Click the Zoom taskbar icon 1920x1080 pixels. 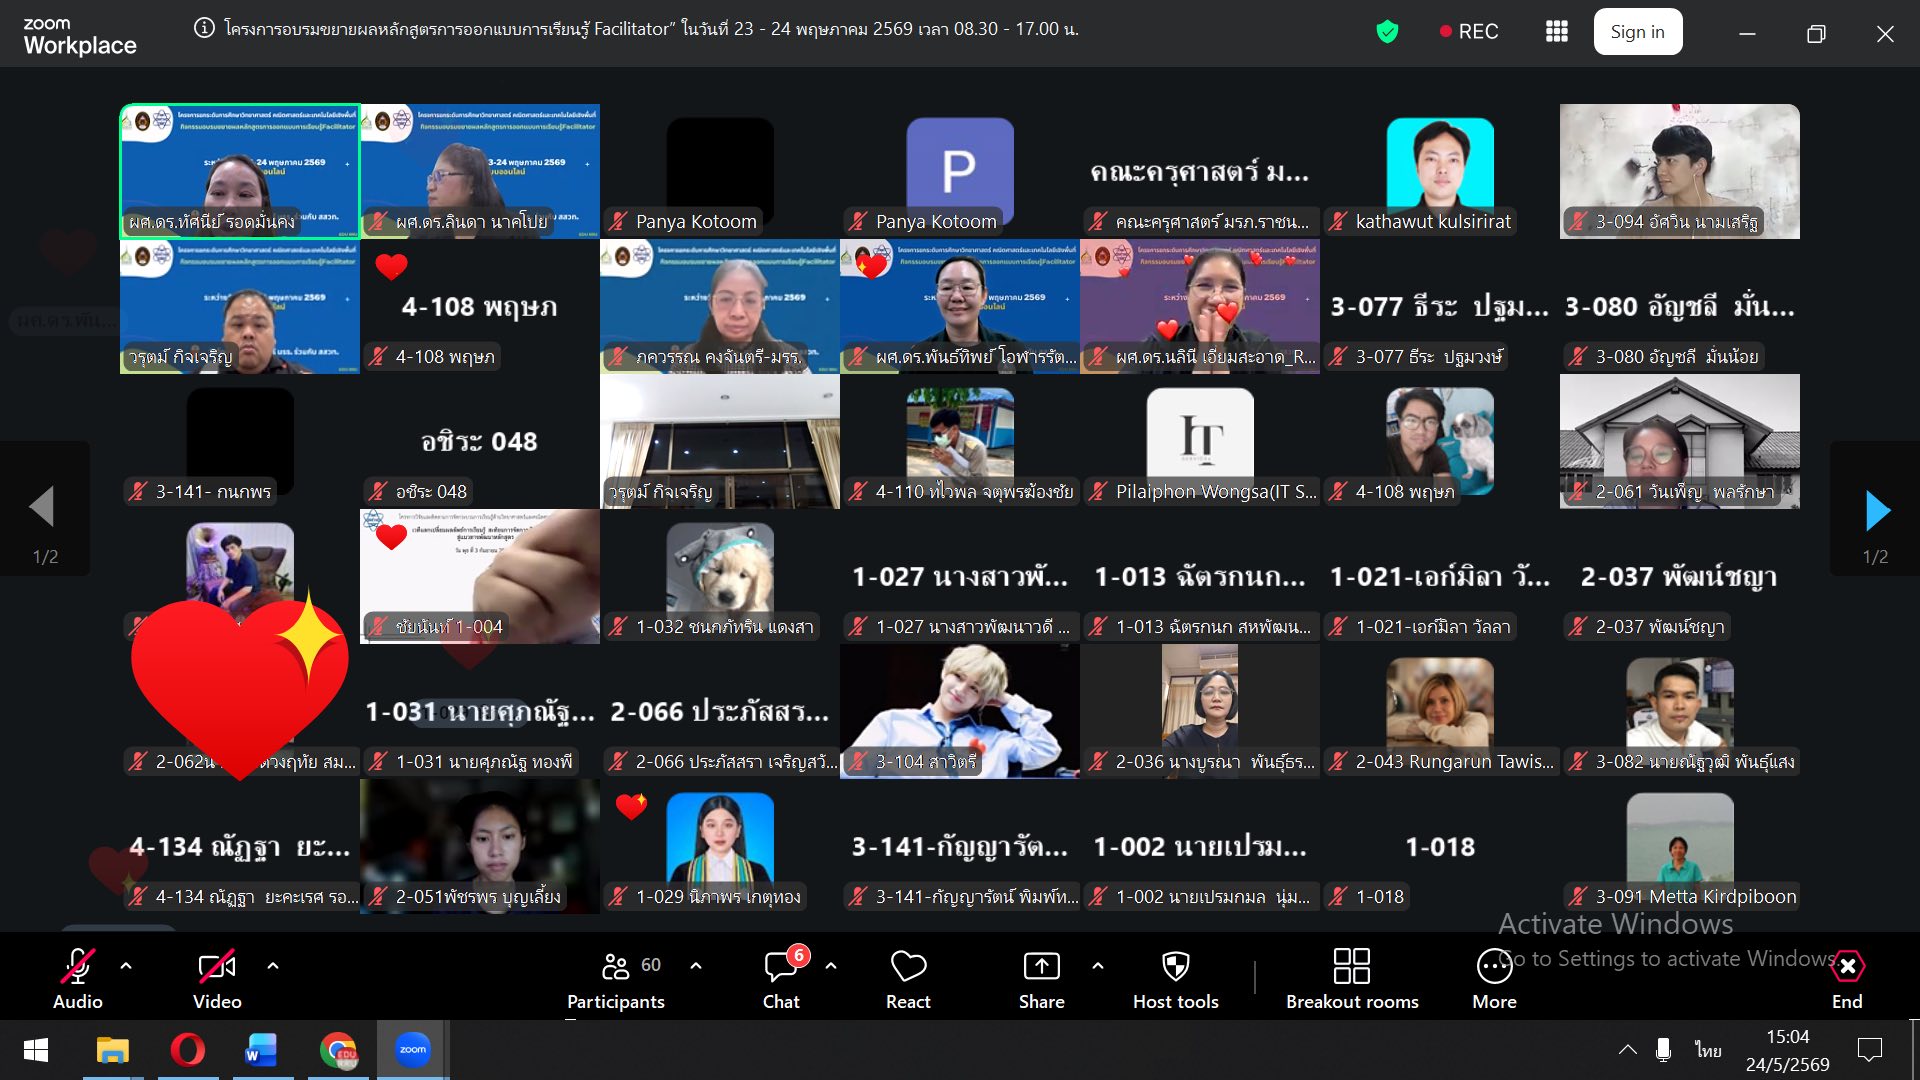click(412, 1050)
